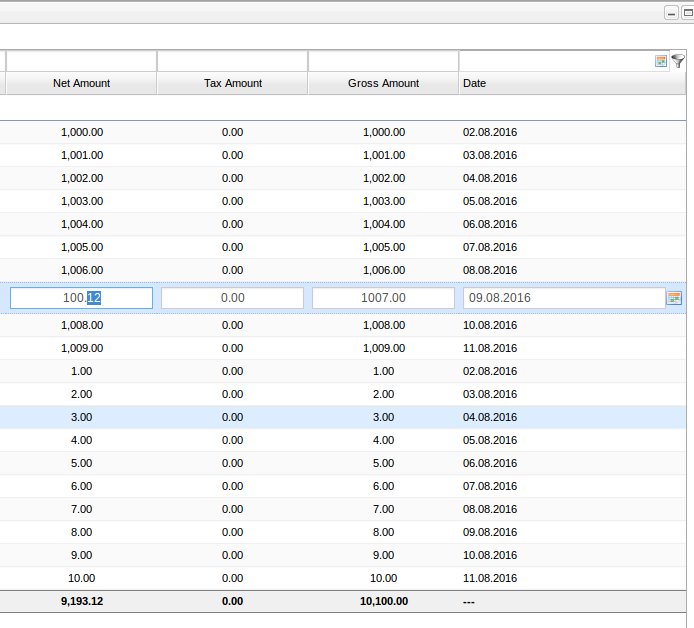
Task: Click the Net Amount total 9,193.12
Action: coord(82,601)
